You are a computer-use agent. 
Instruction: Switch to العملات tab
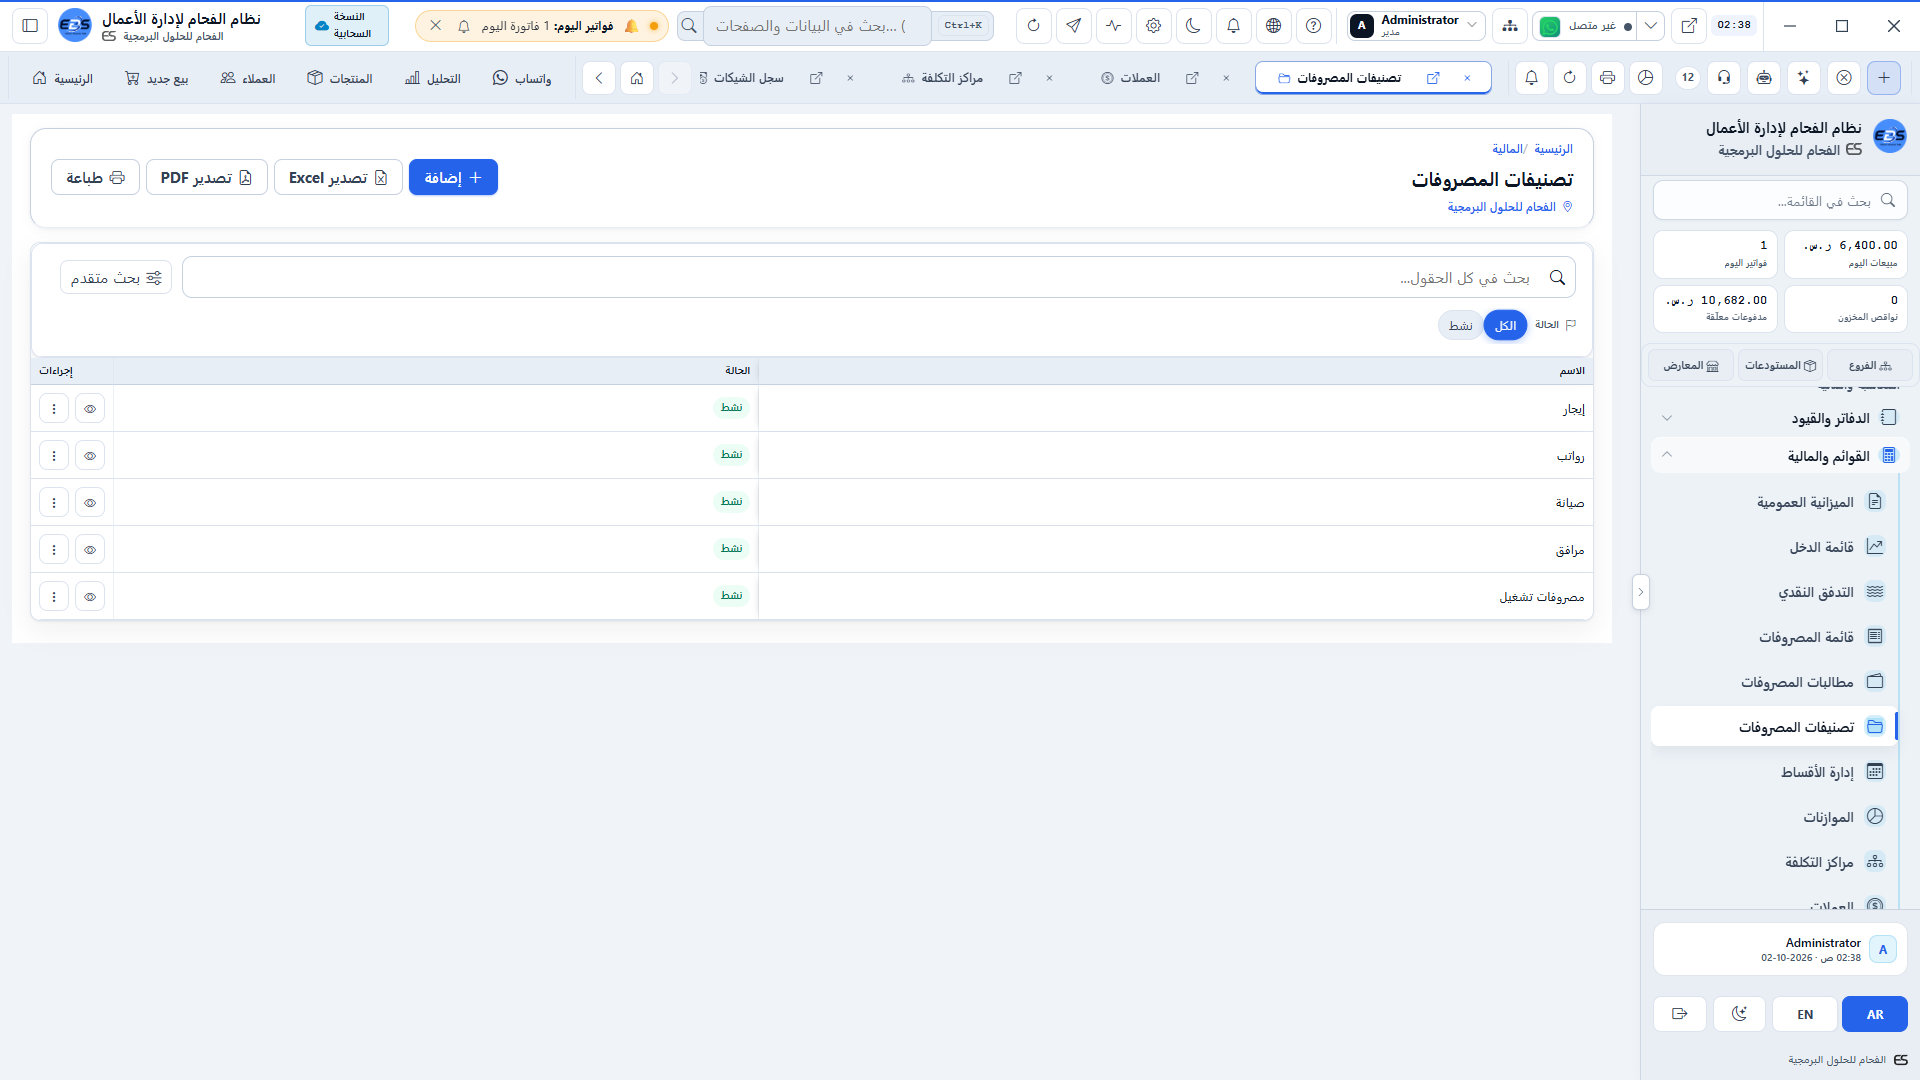coord(1131,78)
